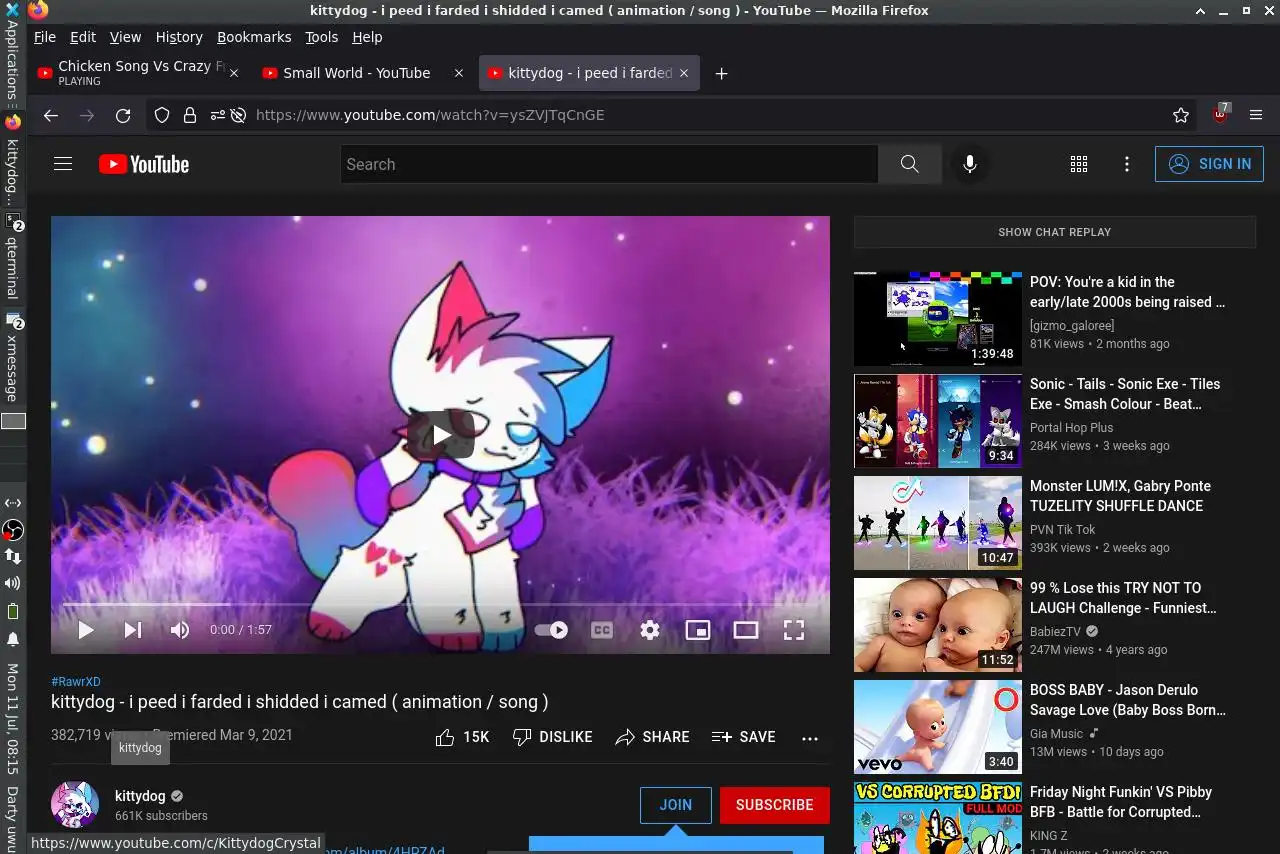Image resolution: width=1280 pixels, height=854 pixels.
Task: Open more actions ellipsis below the video
Action: tap(810, 738)
